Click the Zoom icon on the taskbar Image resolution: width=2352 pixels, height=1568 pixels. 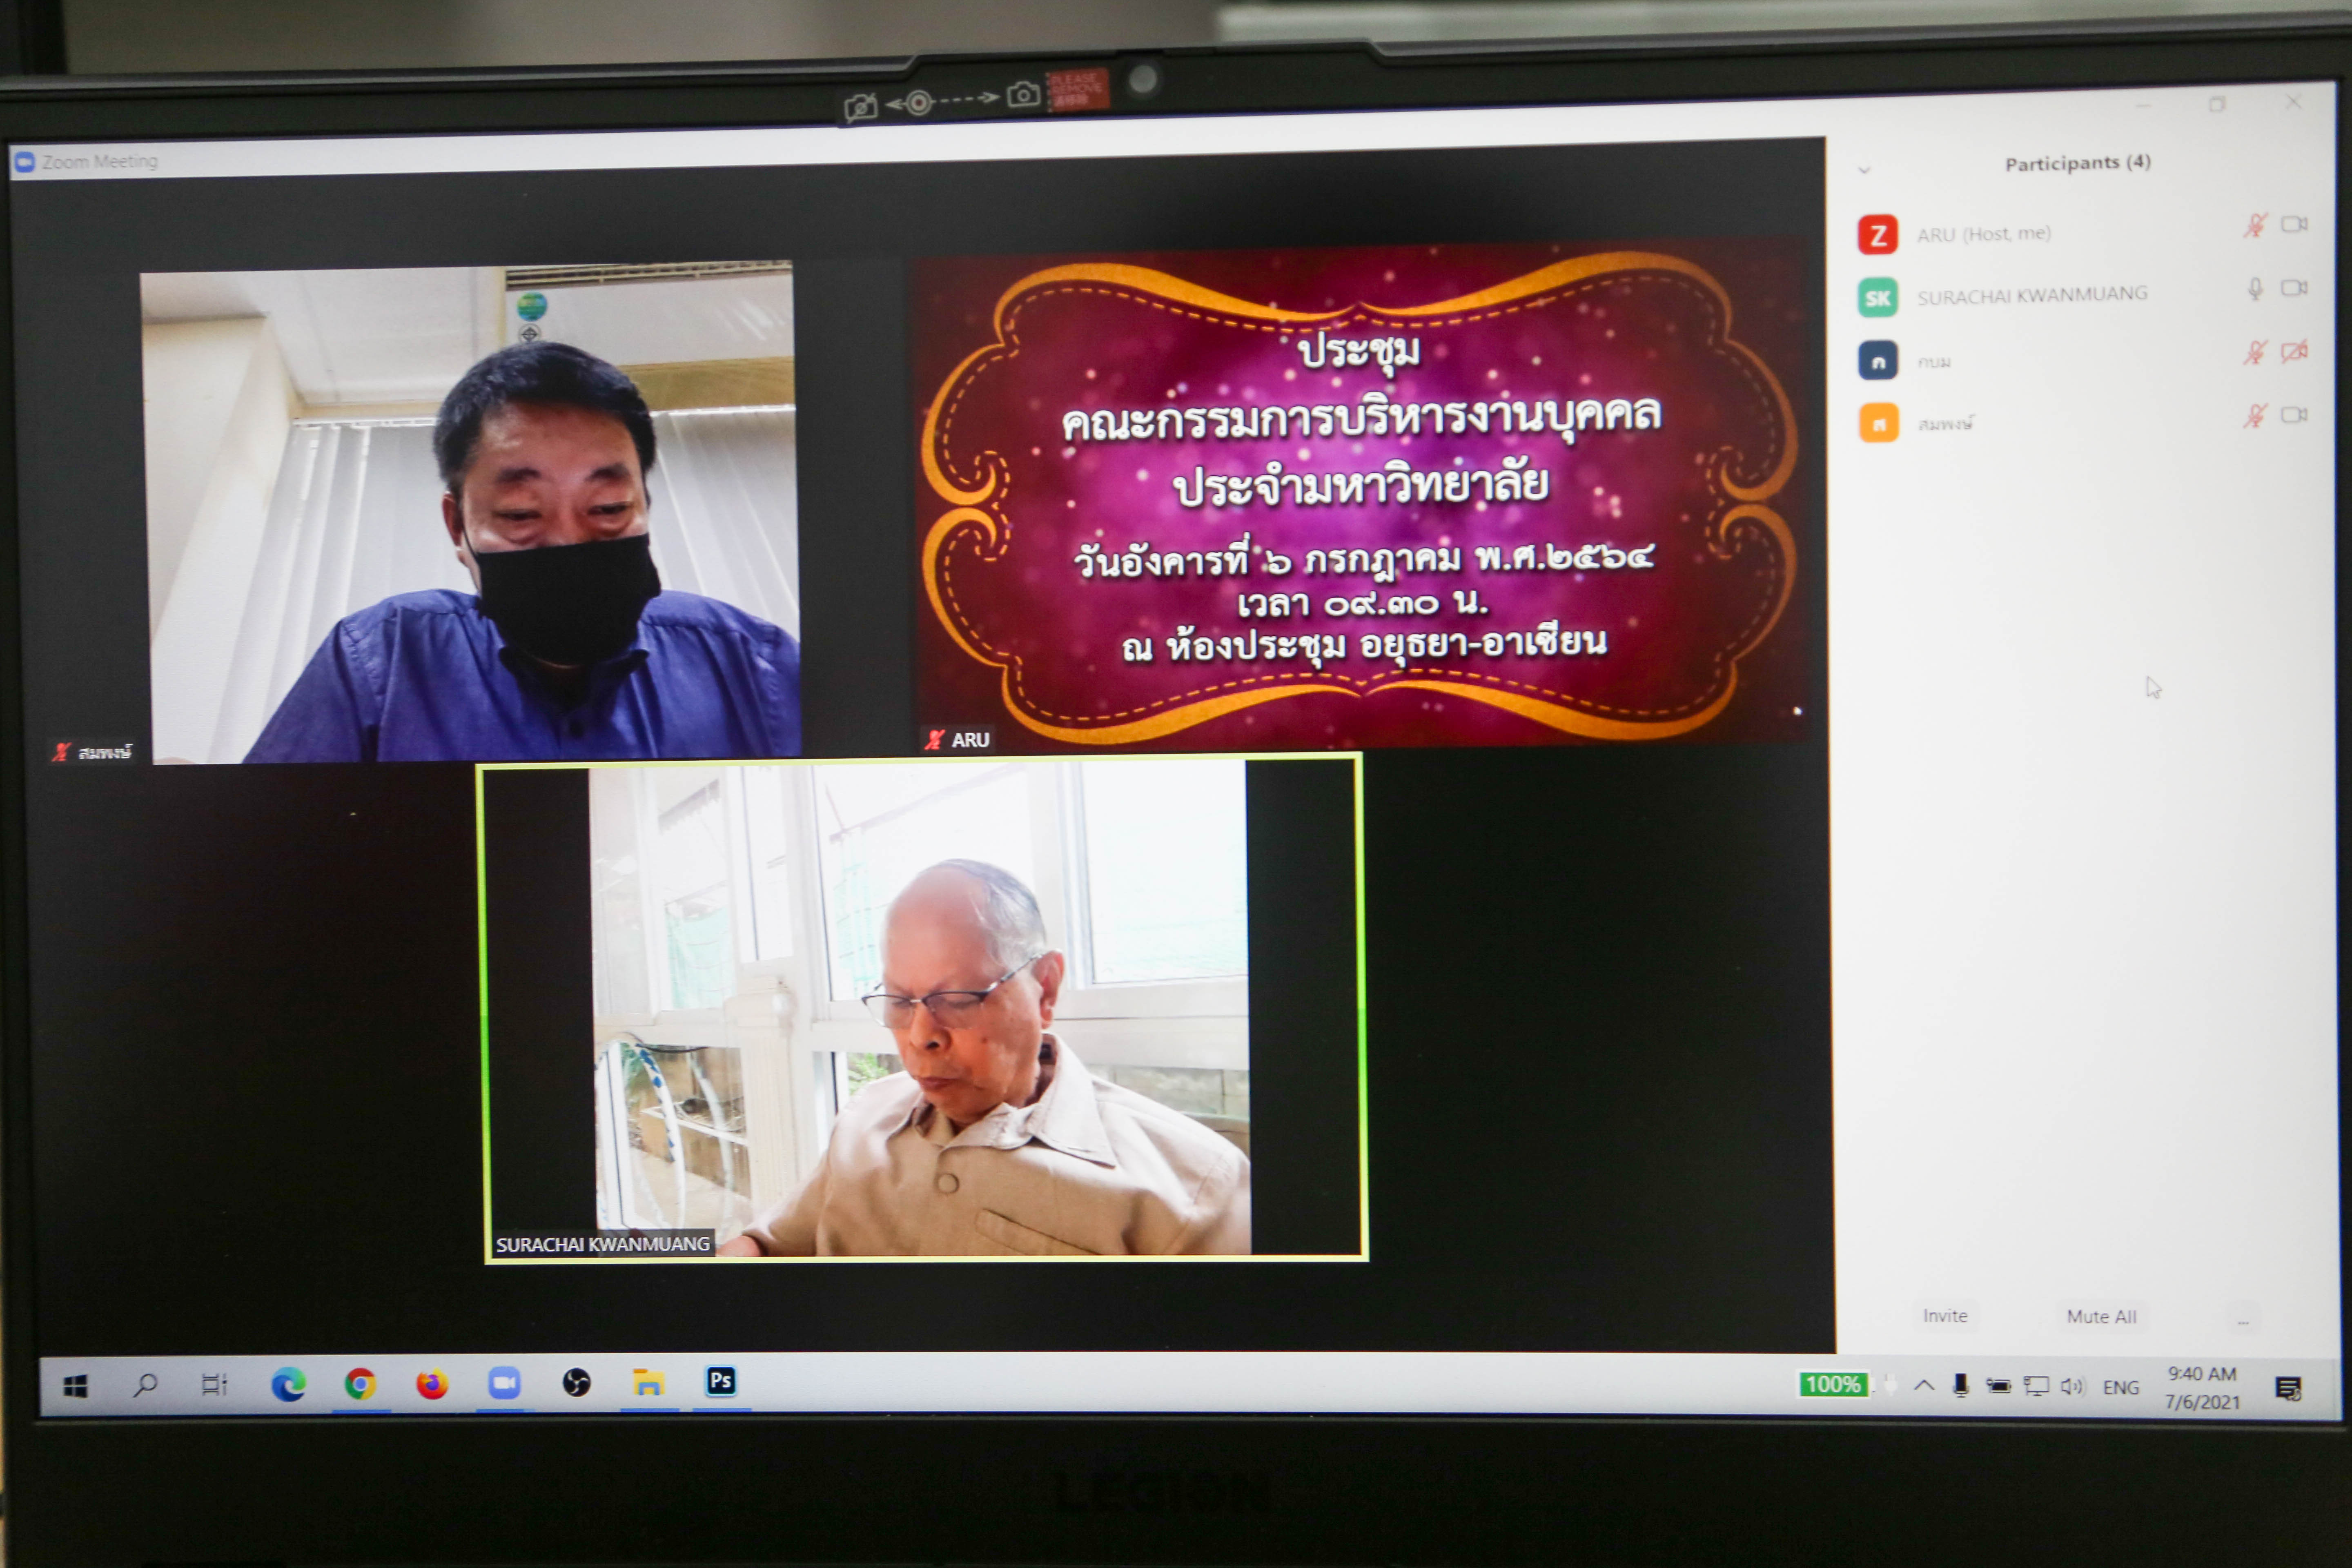pos(504,1383)
